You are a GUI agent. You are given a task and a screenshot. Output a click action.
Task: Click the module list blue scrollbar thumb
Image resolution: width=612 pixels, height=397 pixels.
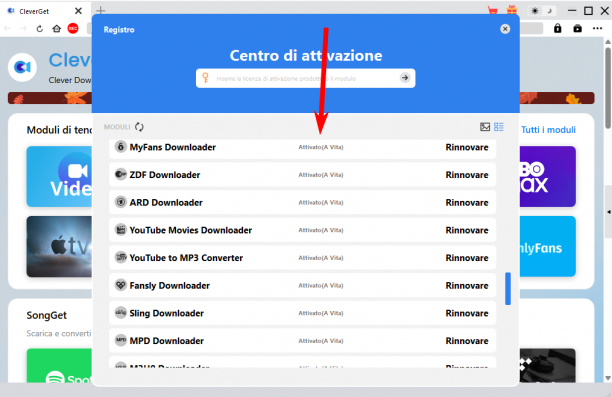[508, 288]
